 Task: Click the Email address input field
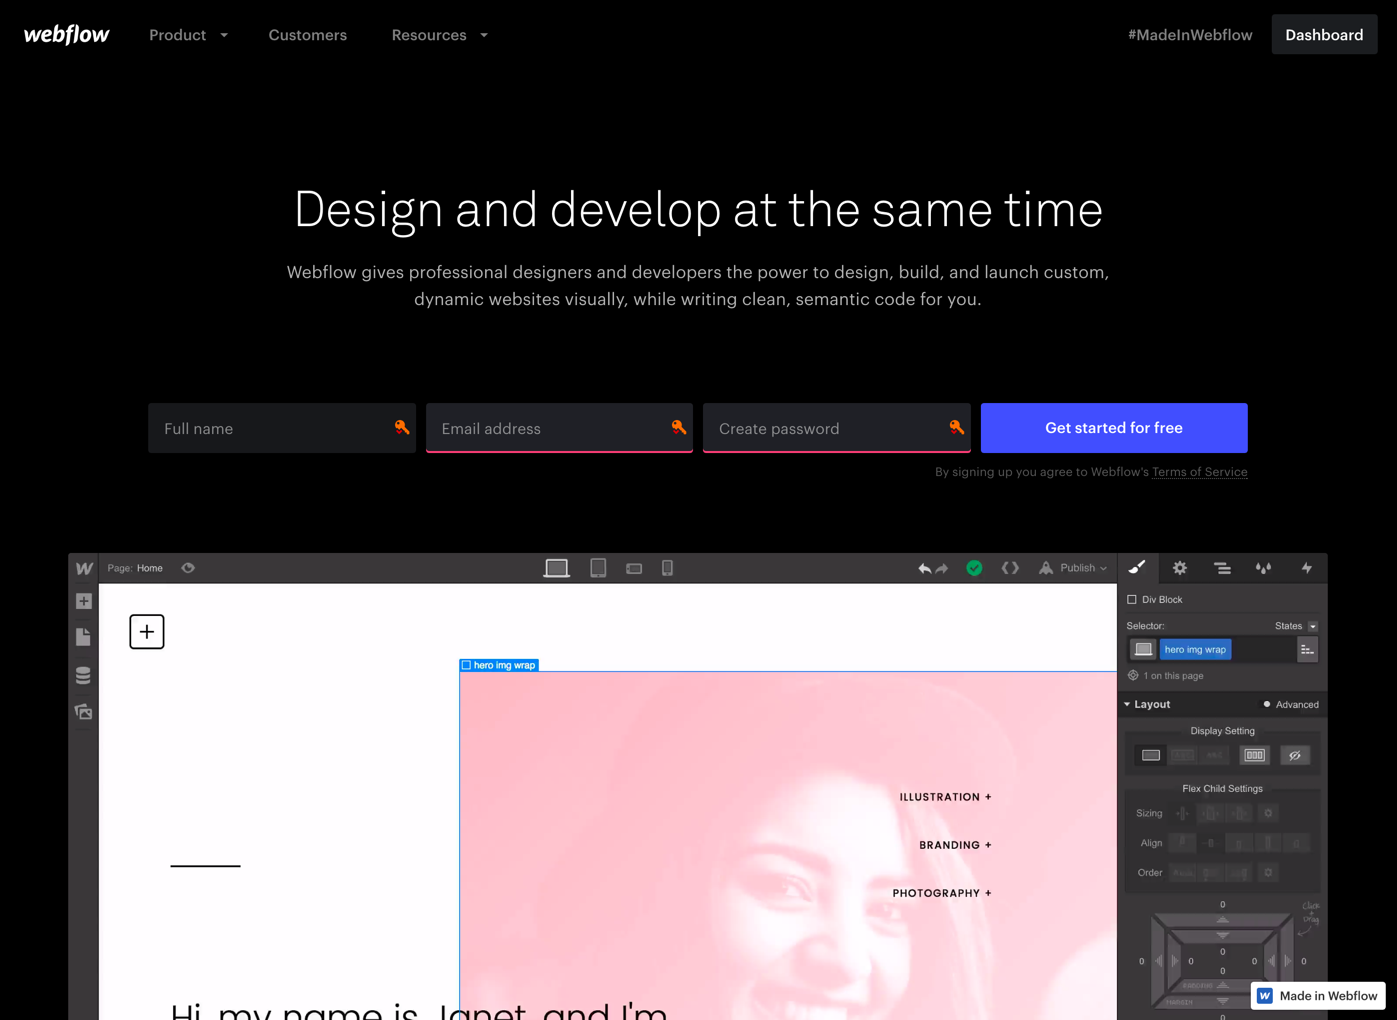tap(550, 429)
